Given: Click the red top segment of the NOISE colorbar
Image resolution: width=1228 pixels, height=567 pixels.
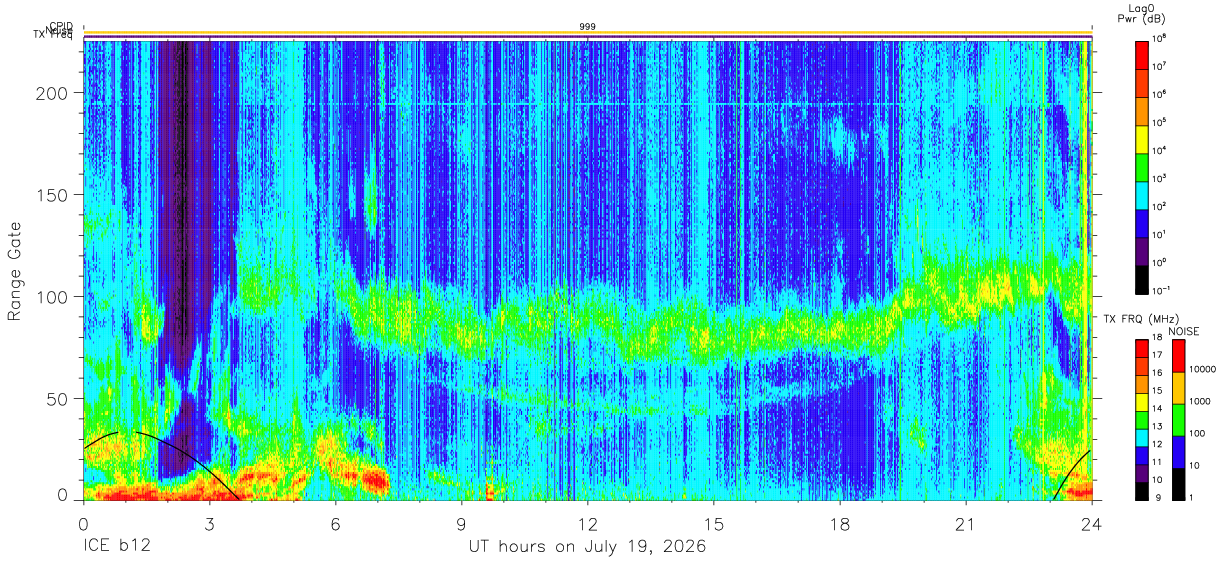Looking at the screenshot, I should coord(1178,356).
